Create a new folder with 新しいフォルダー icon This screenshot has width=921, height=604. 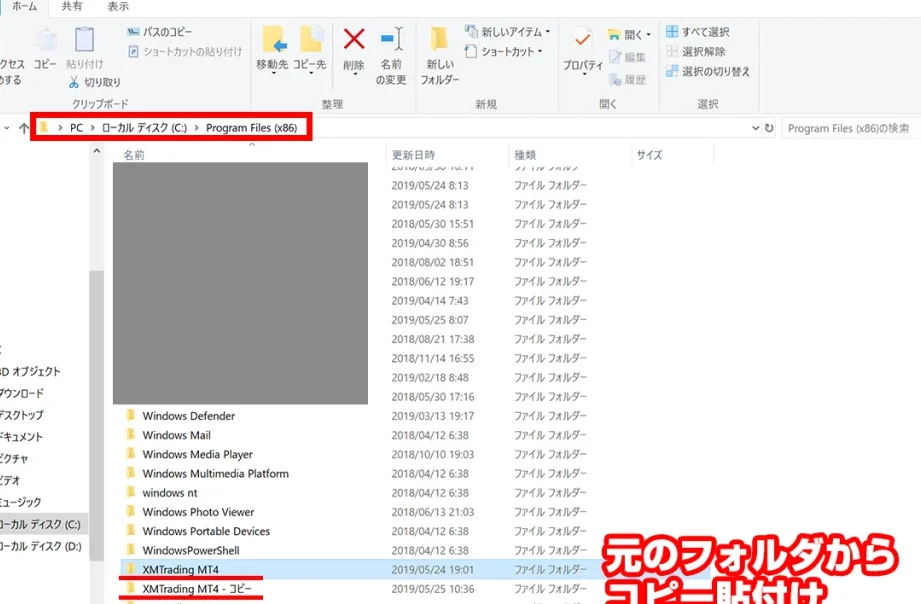click(439, 42)
